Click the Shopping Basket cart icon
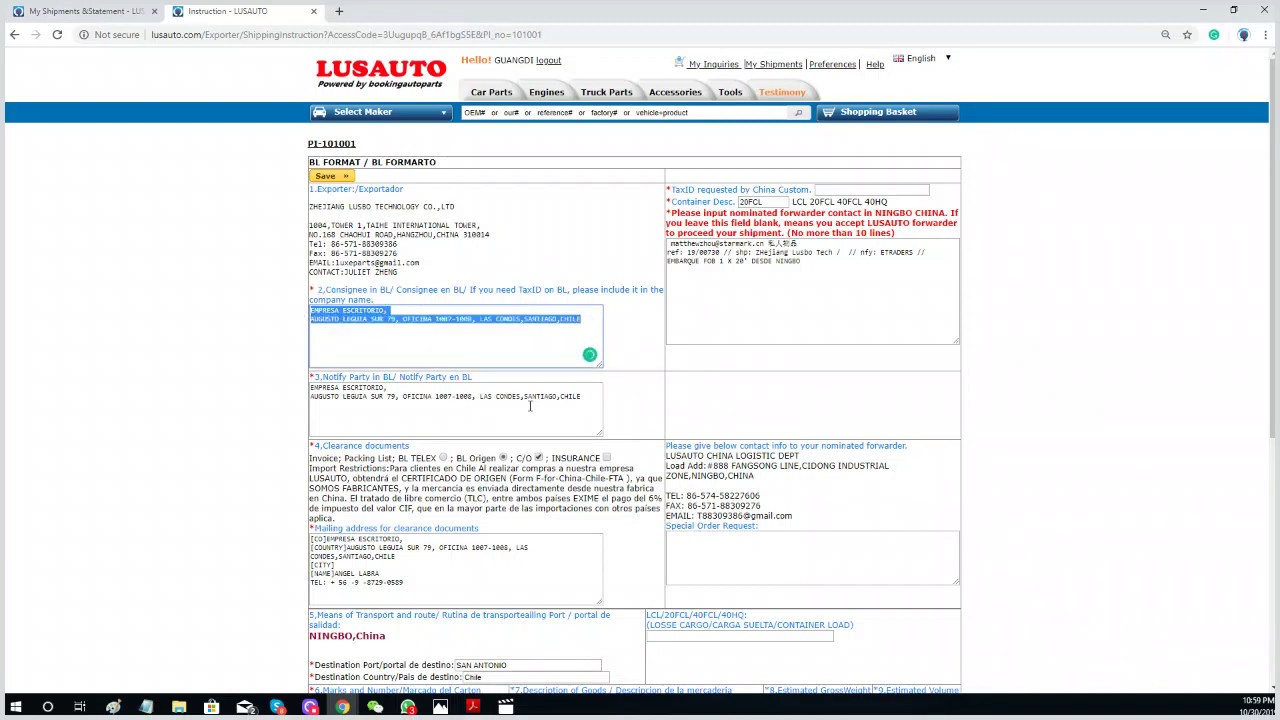Image resolution: width=1280 pixels, height=720 pixels. coord(827,112)
